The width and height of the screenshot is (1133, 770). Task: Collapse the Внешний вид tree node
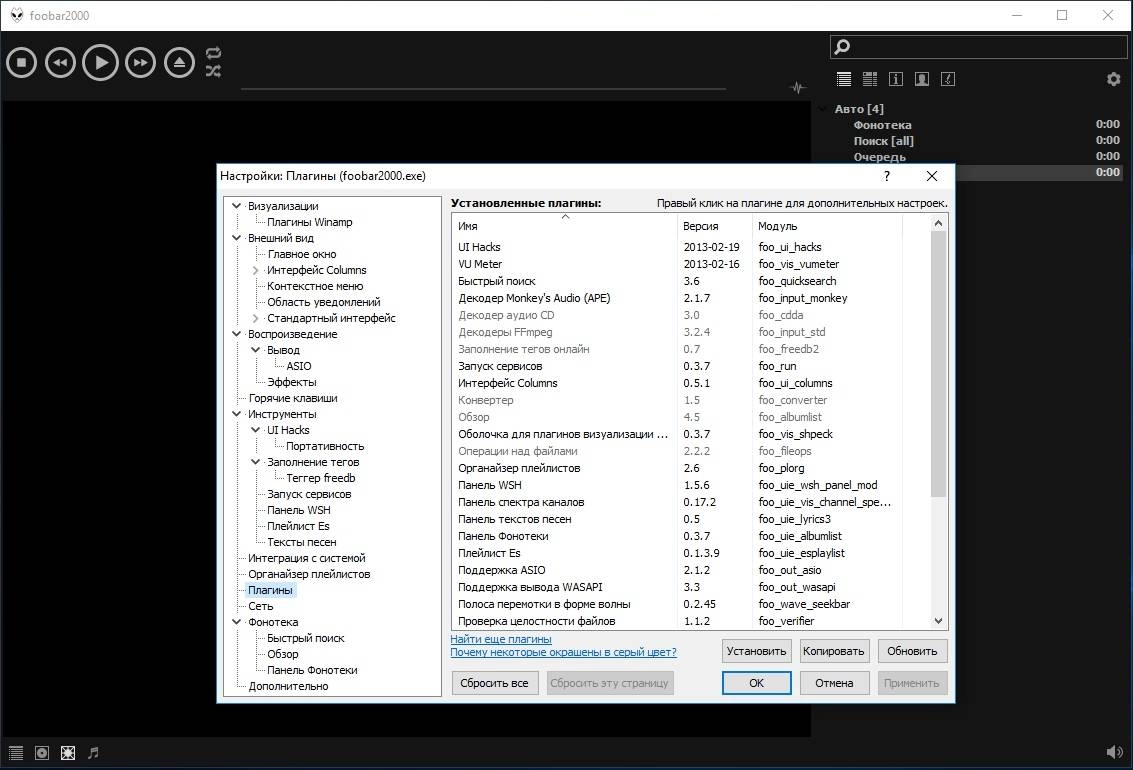[236, 238]
